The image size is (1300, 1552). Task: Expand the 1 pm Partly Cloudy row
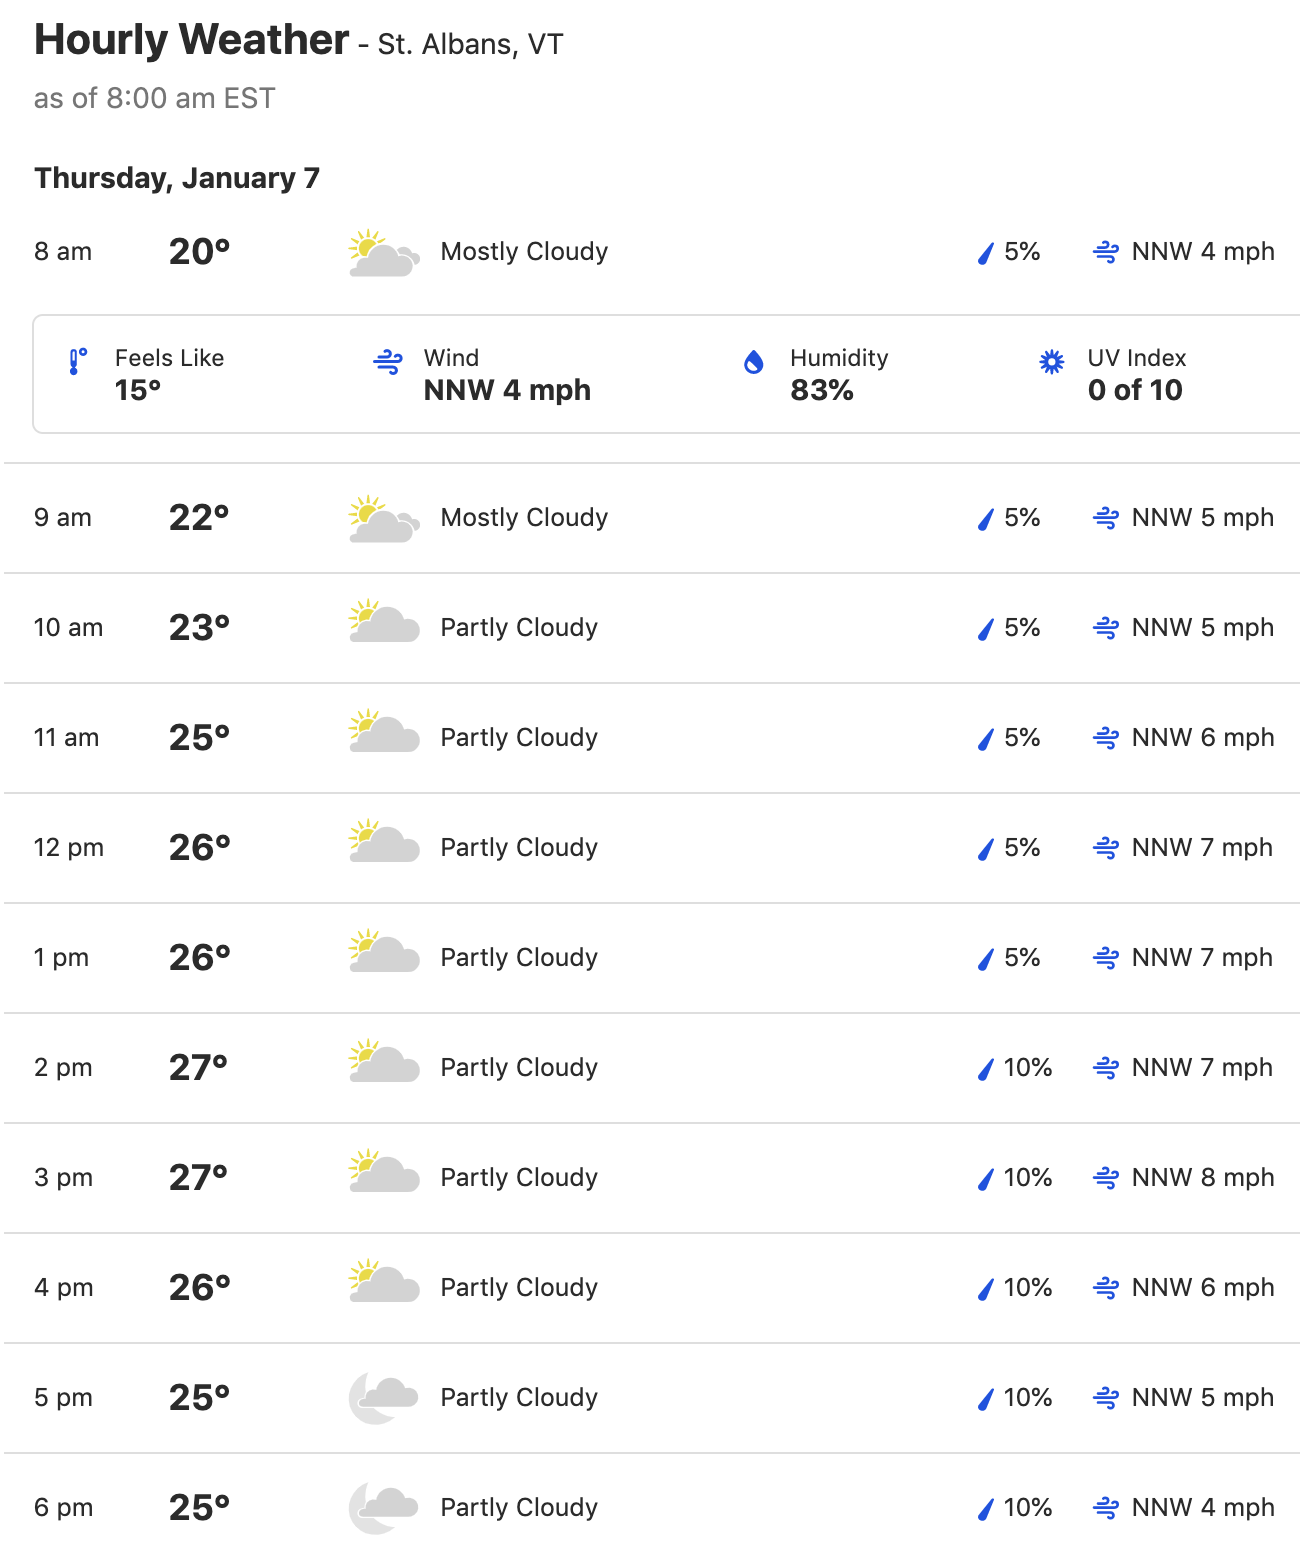(652, 958)
